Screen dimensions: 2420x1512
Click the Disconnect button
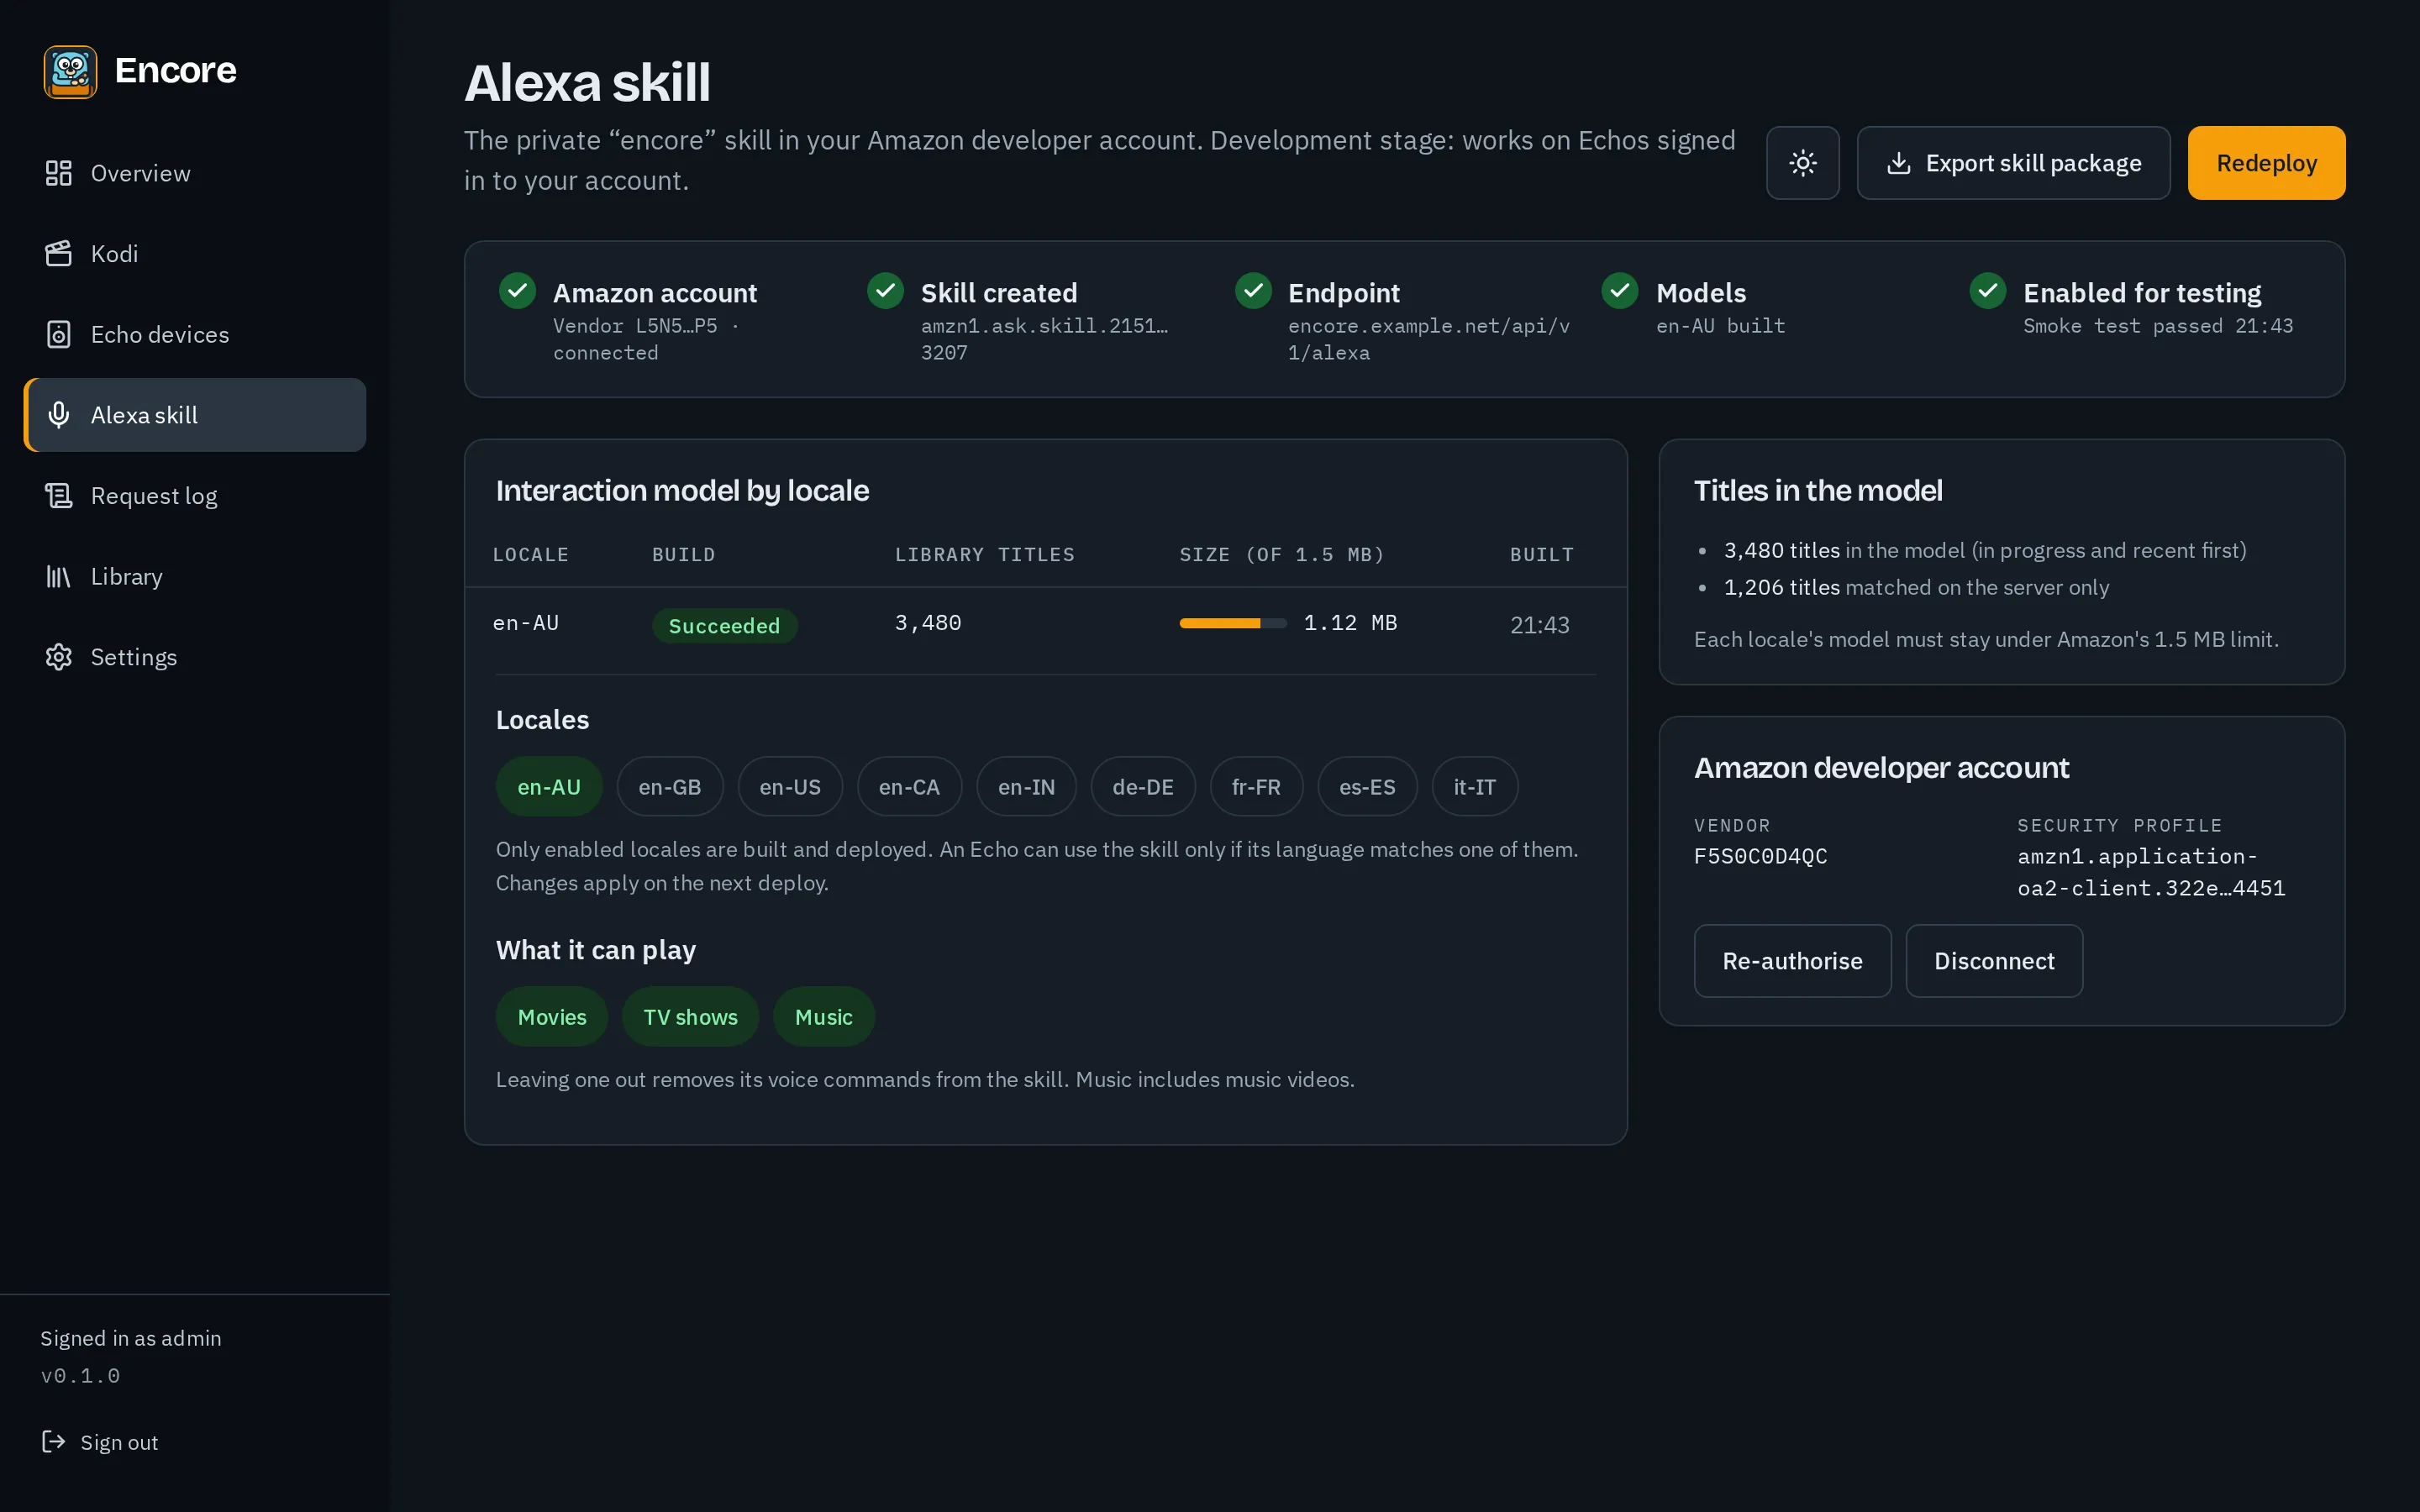point(1994,961)
